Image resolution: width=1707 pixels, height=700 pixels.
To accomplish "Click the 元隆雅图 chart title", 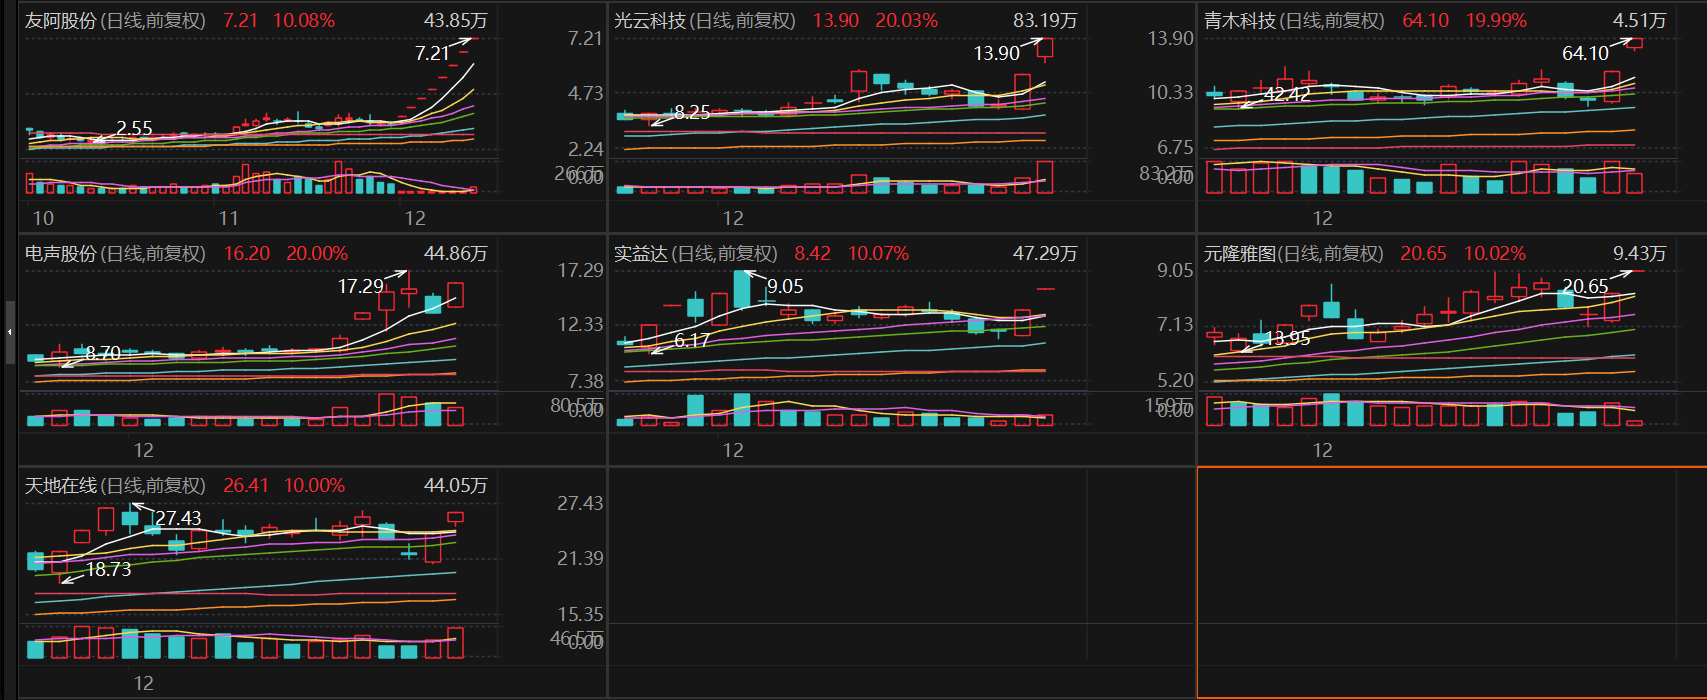I will tap(1293, 254).
